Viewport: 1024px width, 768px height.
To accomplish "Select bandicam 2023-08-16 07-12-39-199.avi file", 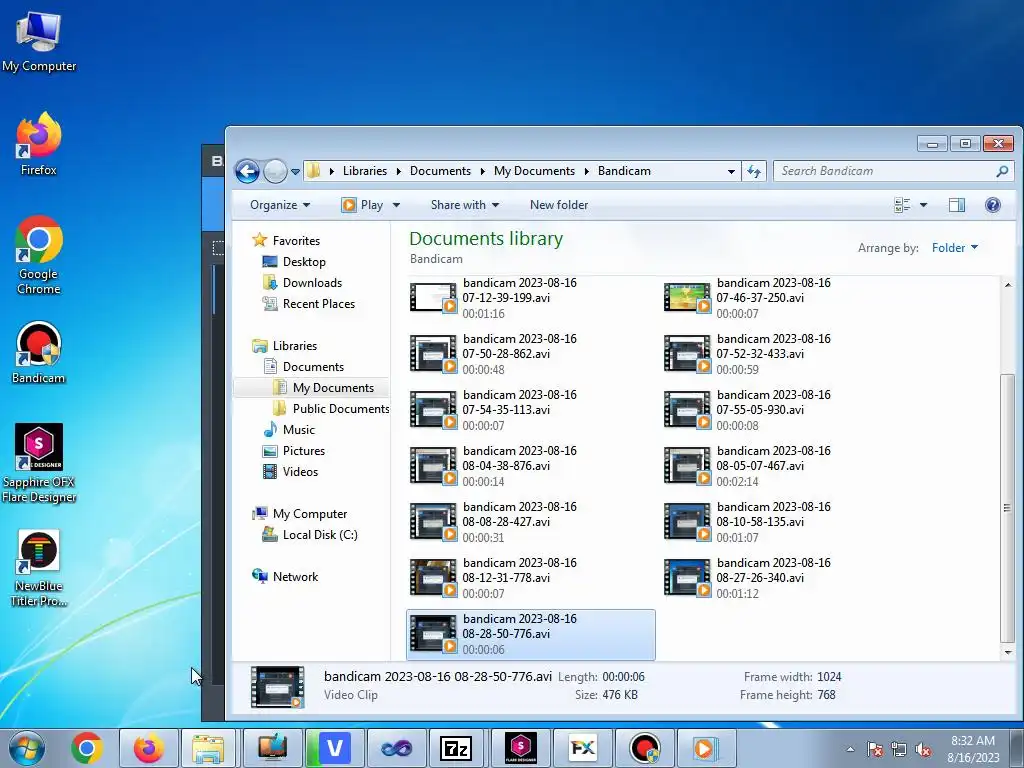I will coord(529,298).
